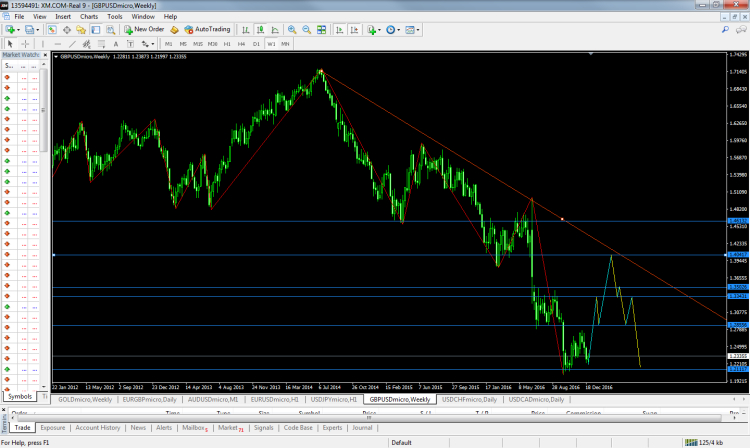Select the Text tool (A icon)
Viewport: 750px width, 448px height.
[116, 44]
